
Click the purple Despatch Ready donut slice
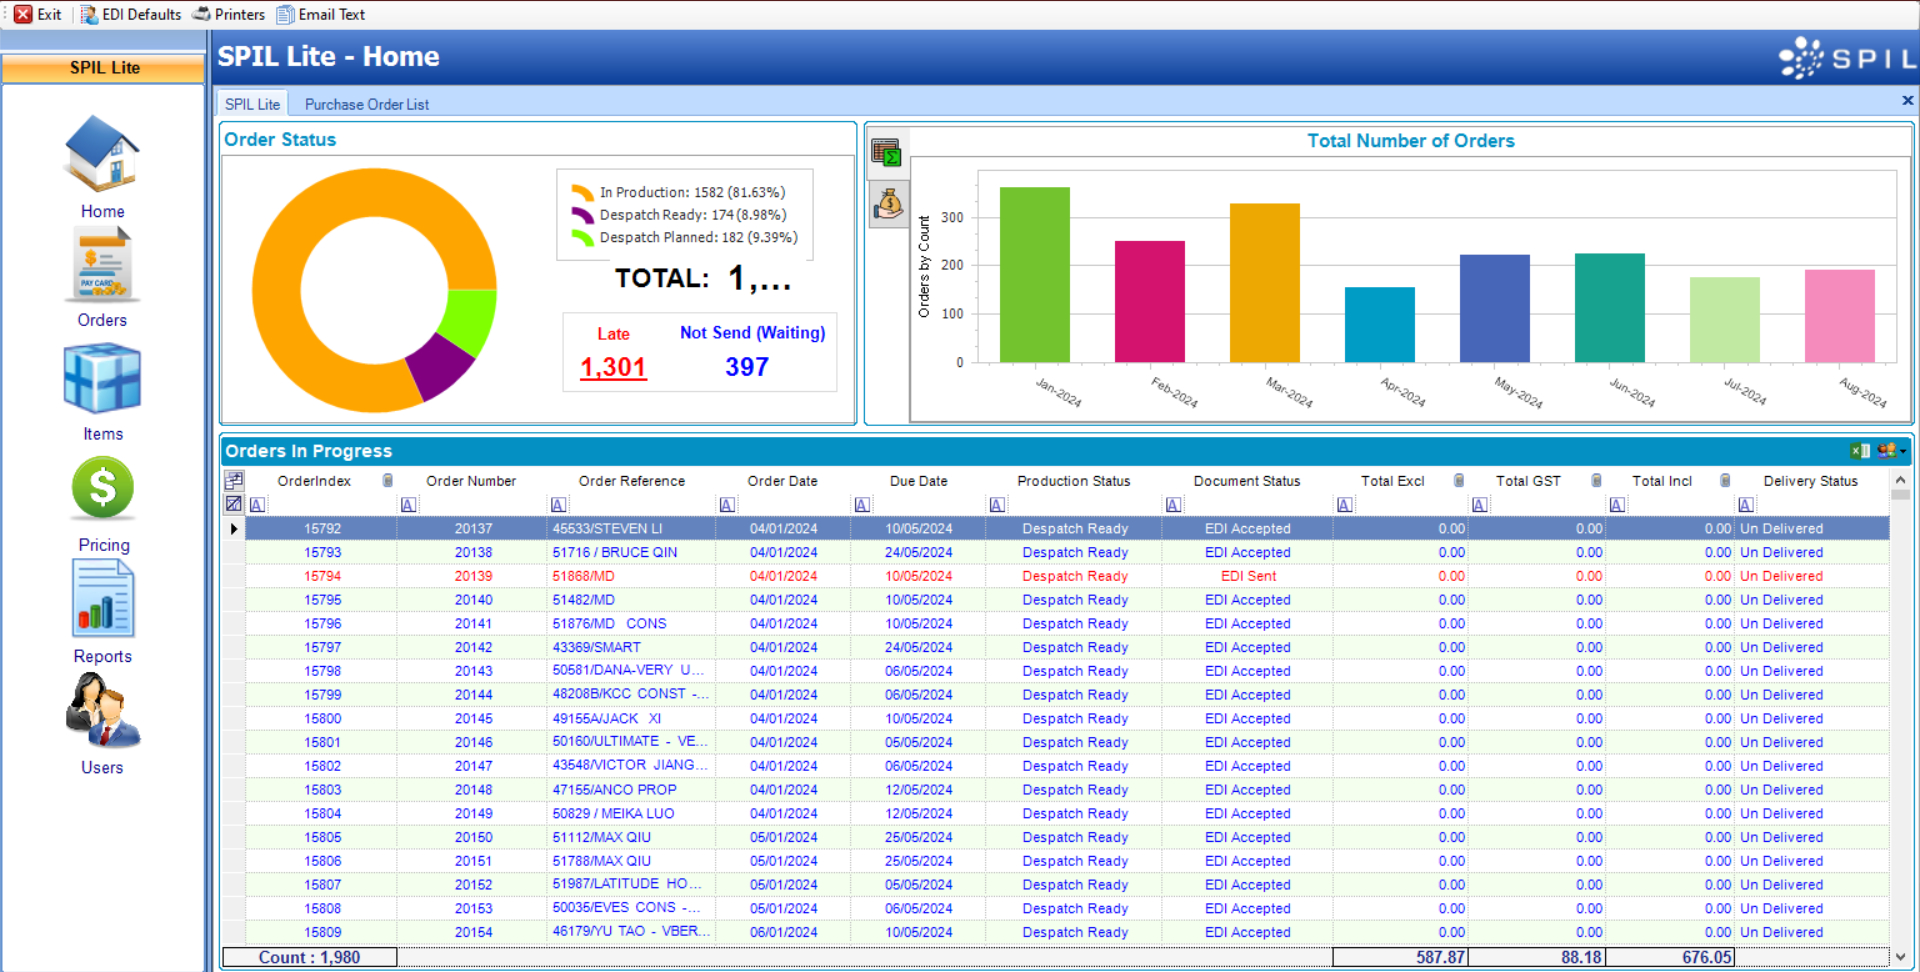[440, 366]
